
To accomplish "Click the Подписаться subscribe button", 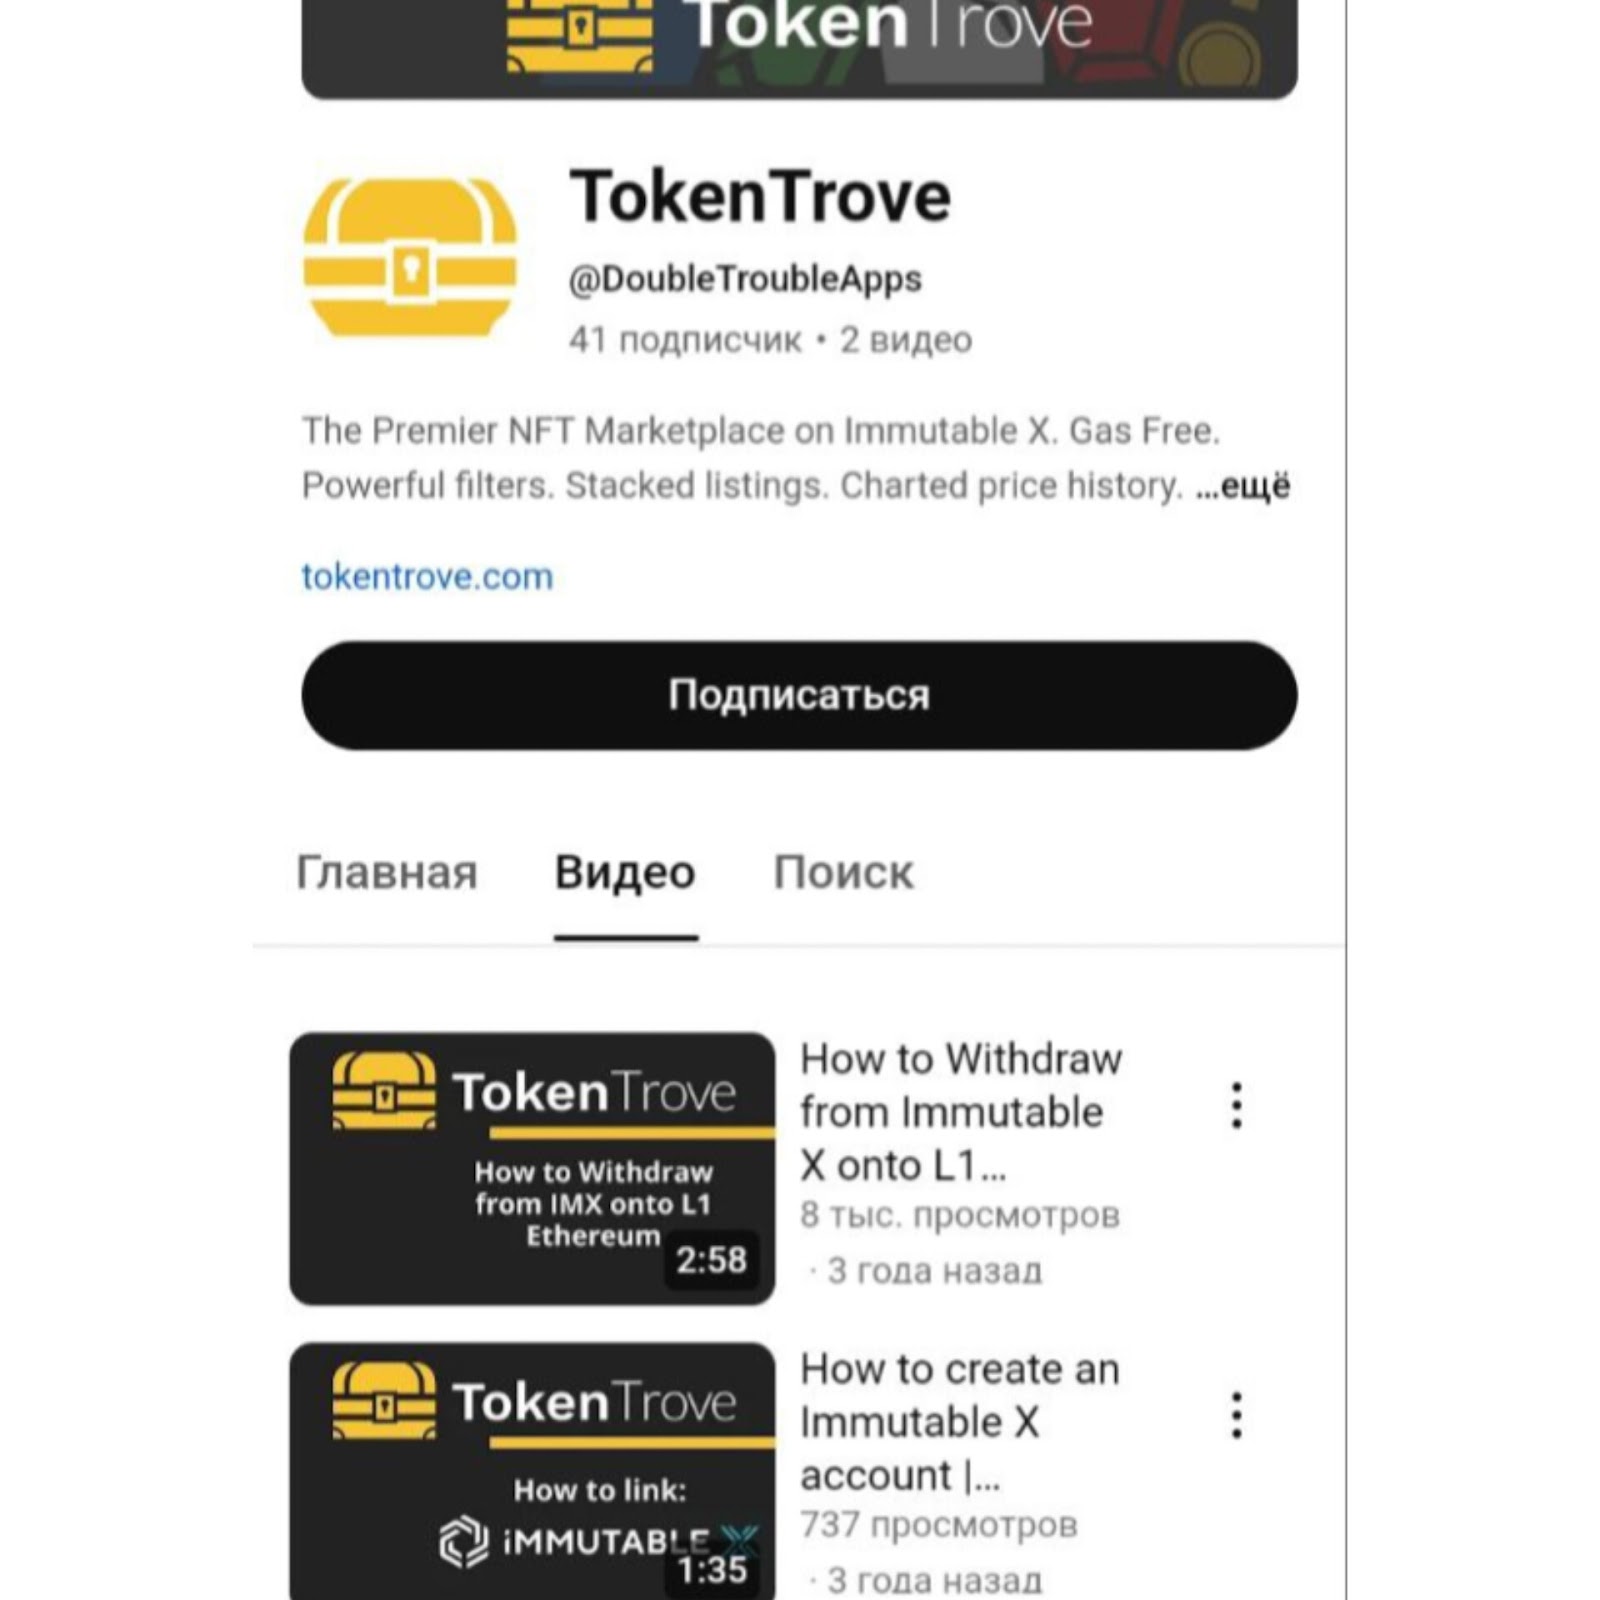I will pyautogui.click(x=799, y=695).
